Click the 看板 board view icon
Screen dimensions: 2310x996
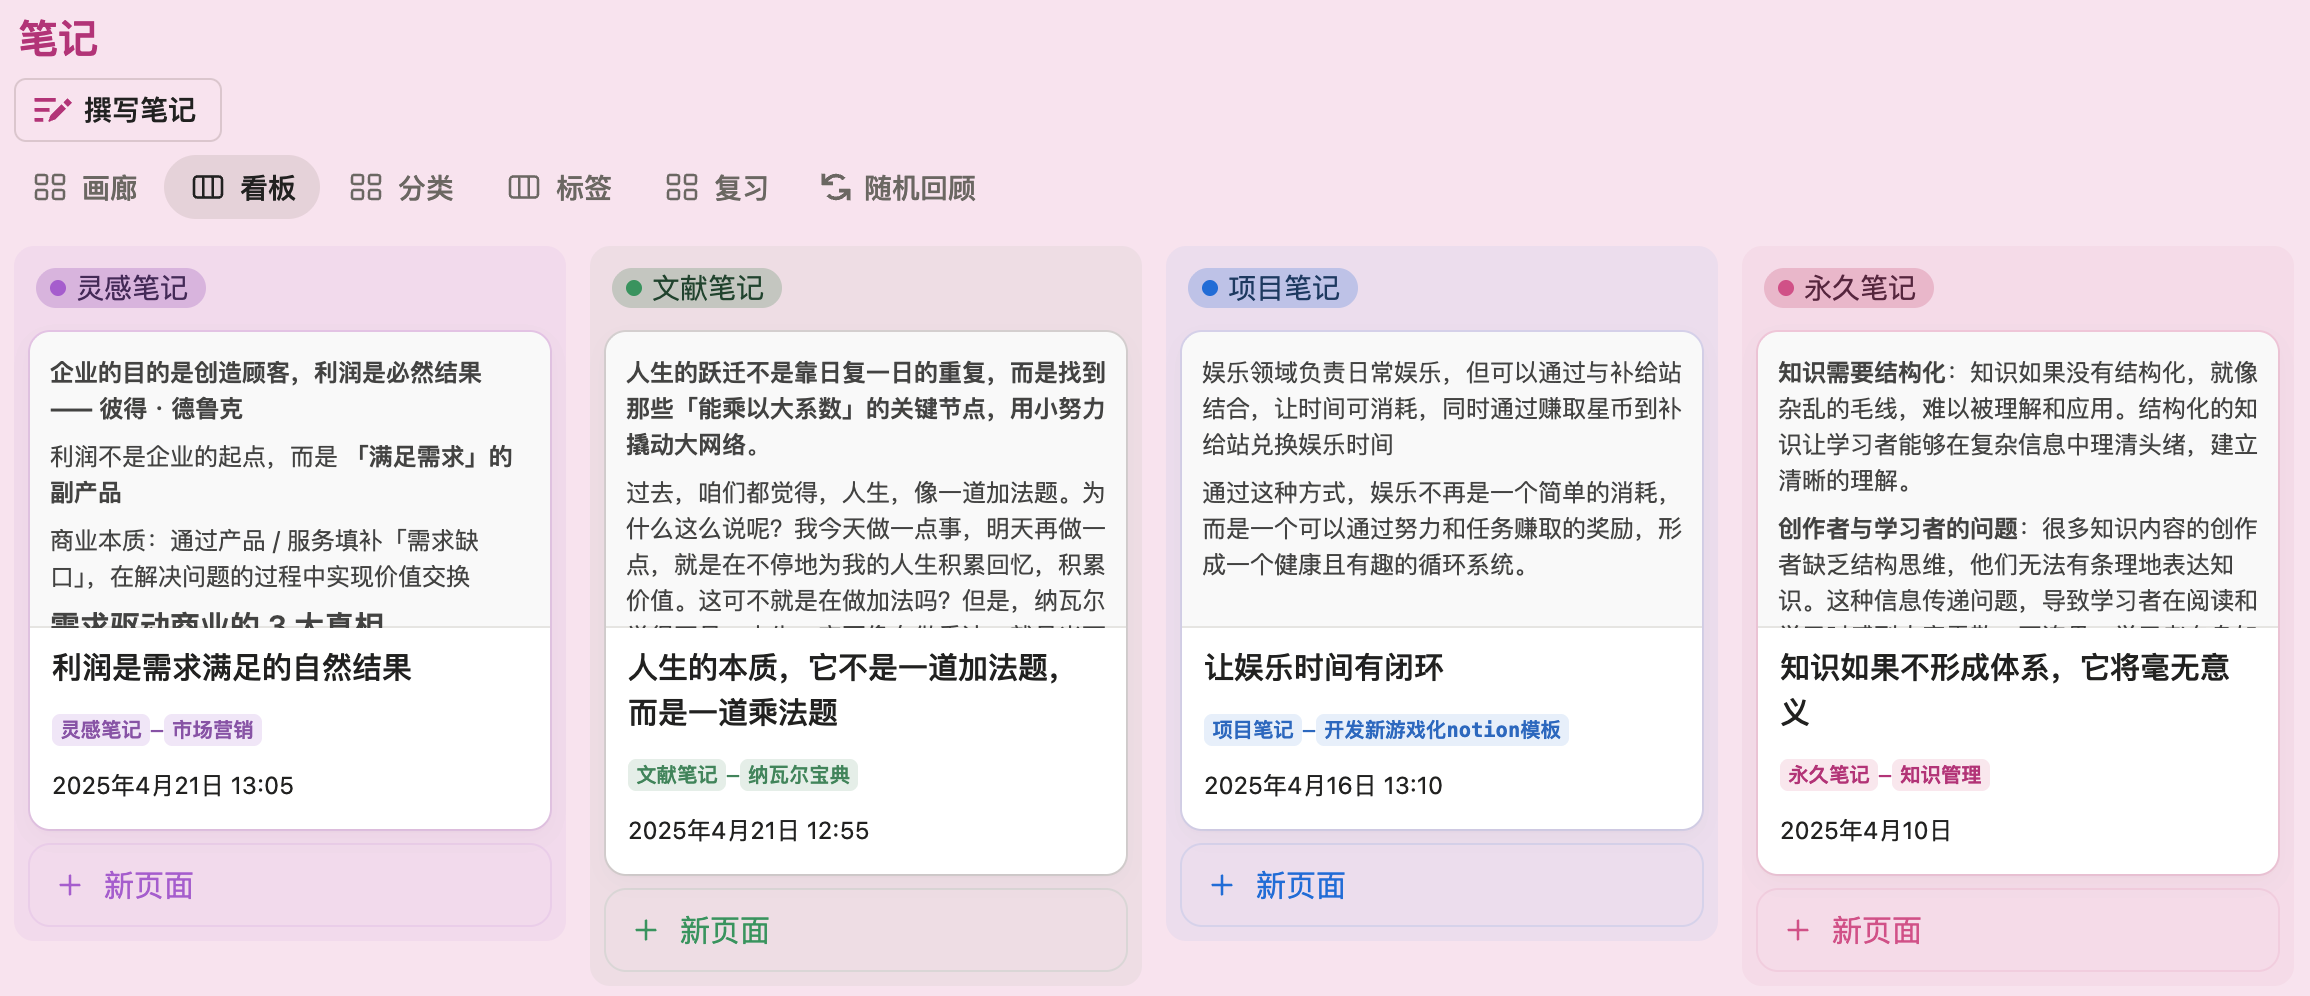point(207,187)
